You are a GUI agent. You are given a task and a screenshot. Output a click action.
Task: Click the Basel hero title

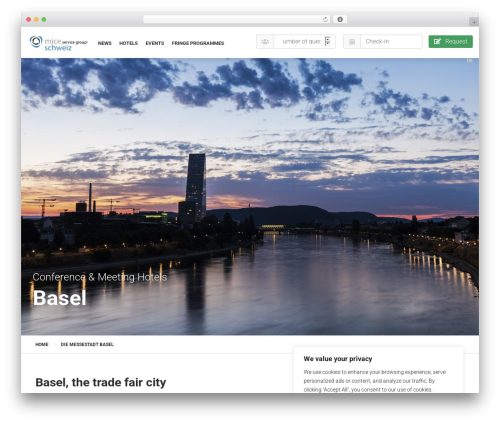coord(60,298)
